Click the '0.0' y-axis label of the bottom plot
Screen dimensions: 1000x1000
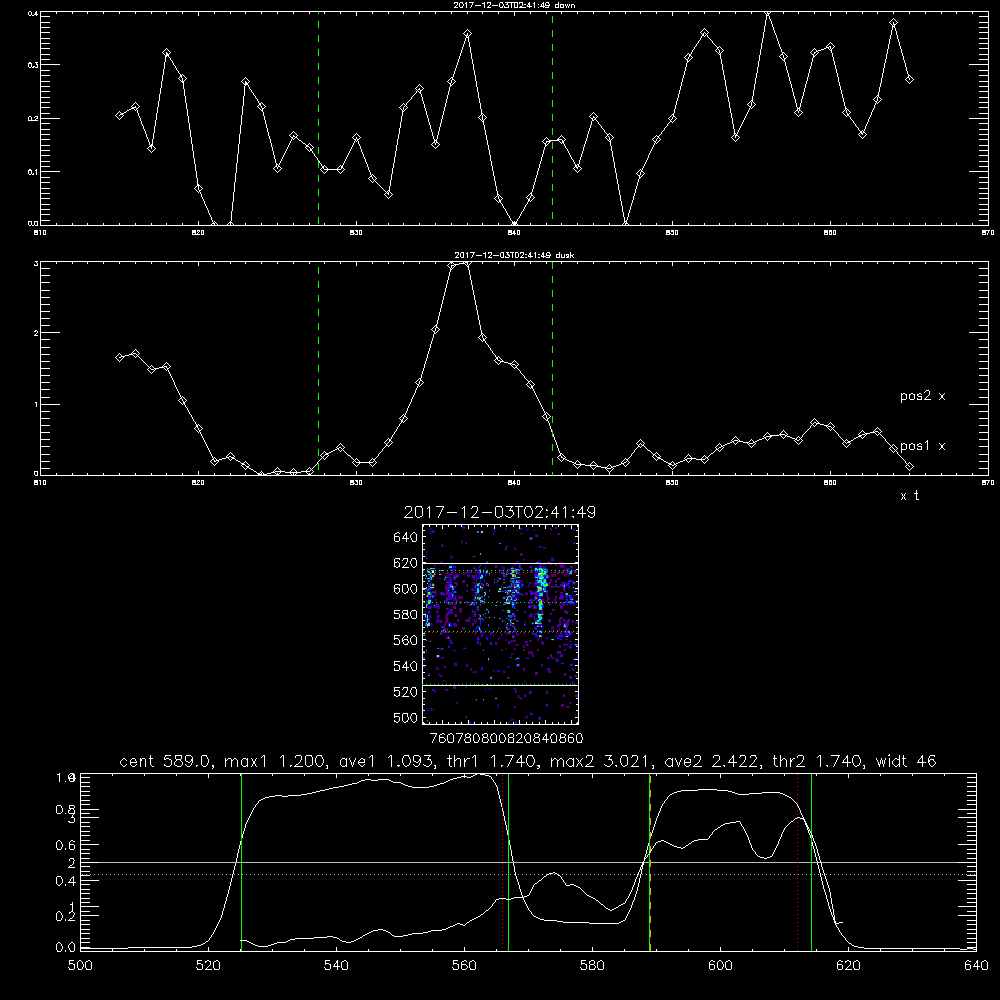point(66,948)
